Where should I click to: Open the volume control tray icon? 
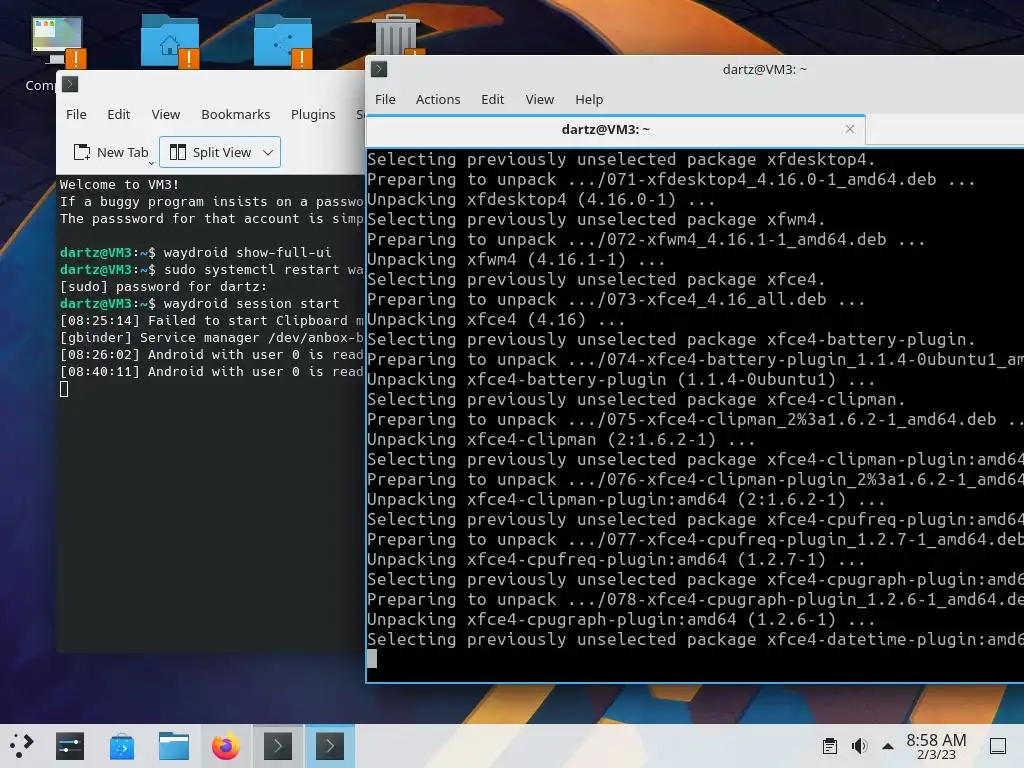click(x=859, y=746)
